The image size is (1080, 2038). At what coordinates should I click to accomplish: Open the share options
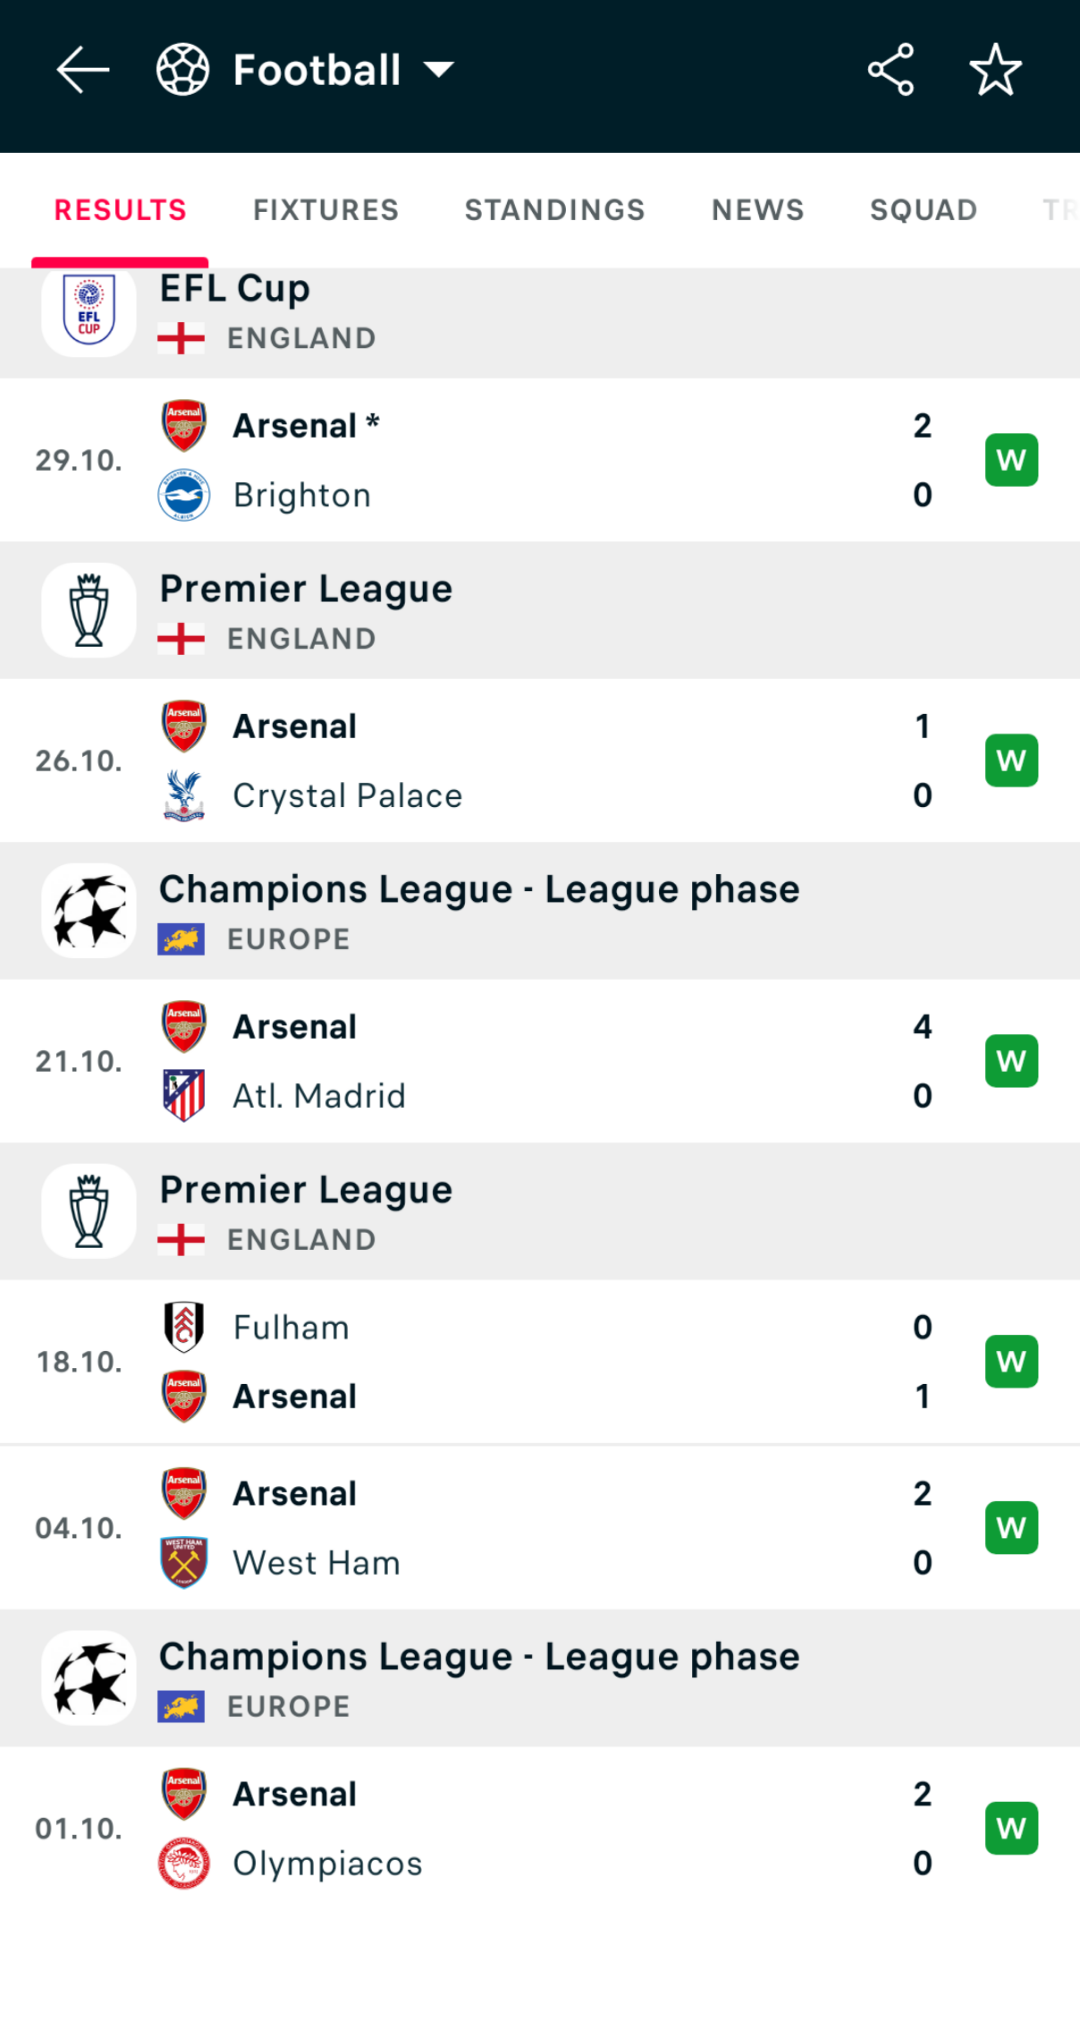click(890, 68)
